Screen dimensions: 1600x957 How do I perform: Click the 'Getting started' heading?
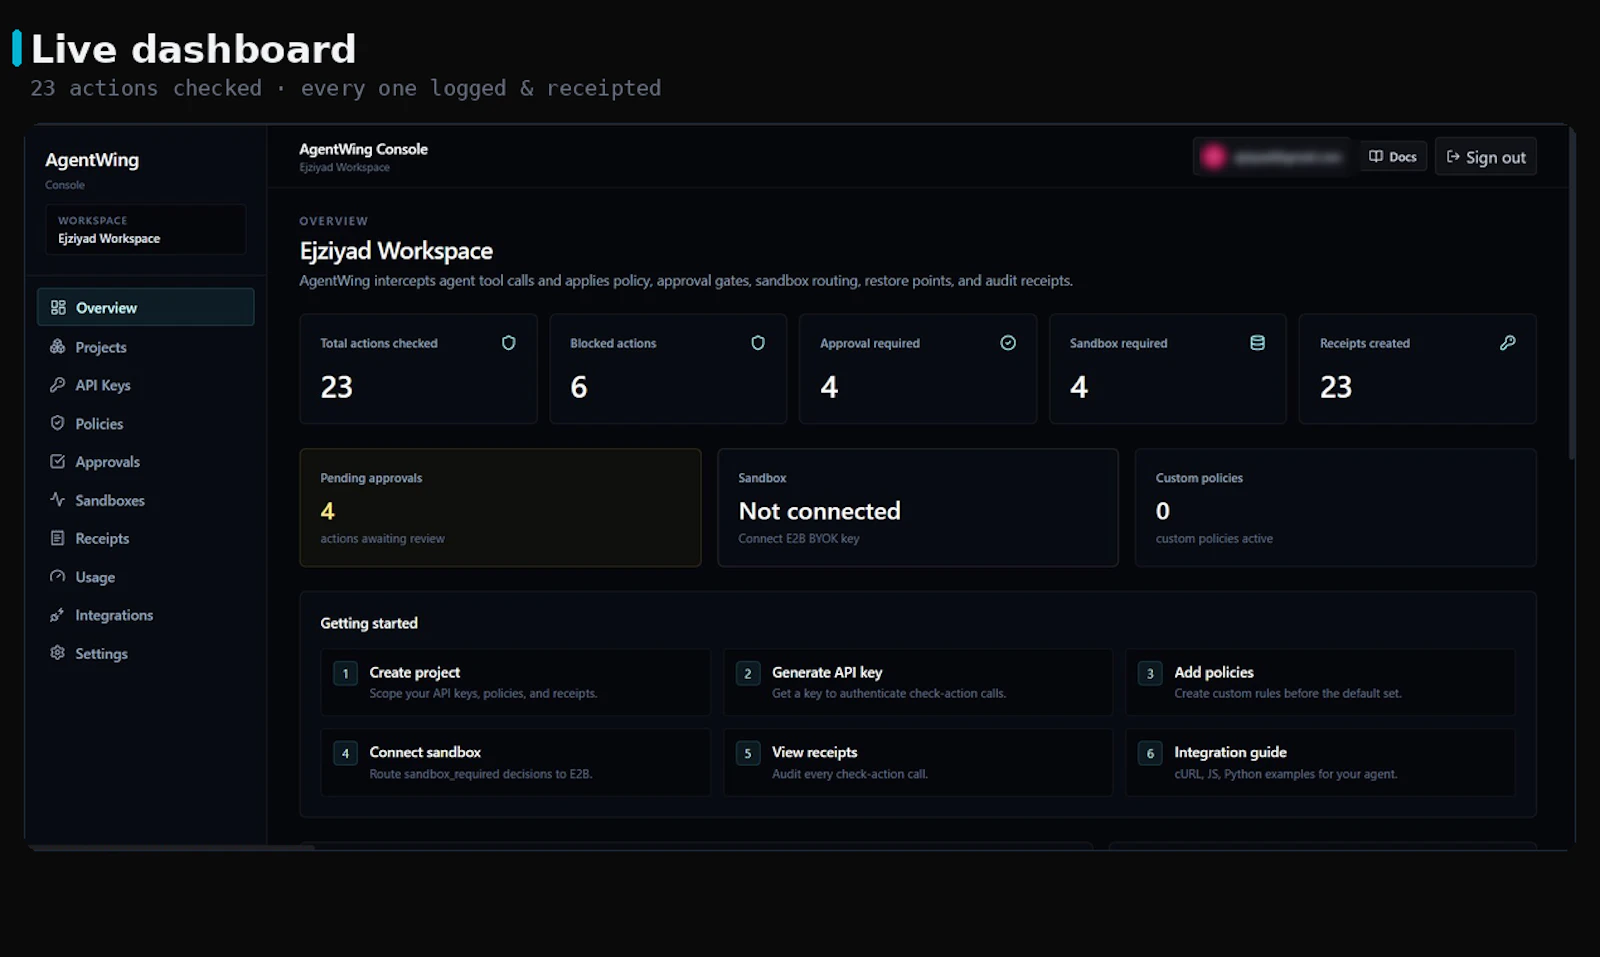[369, 623]
